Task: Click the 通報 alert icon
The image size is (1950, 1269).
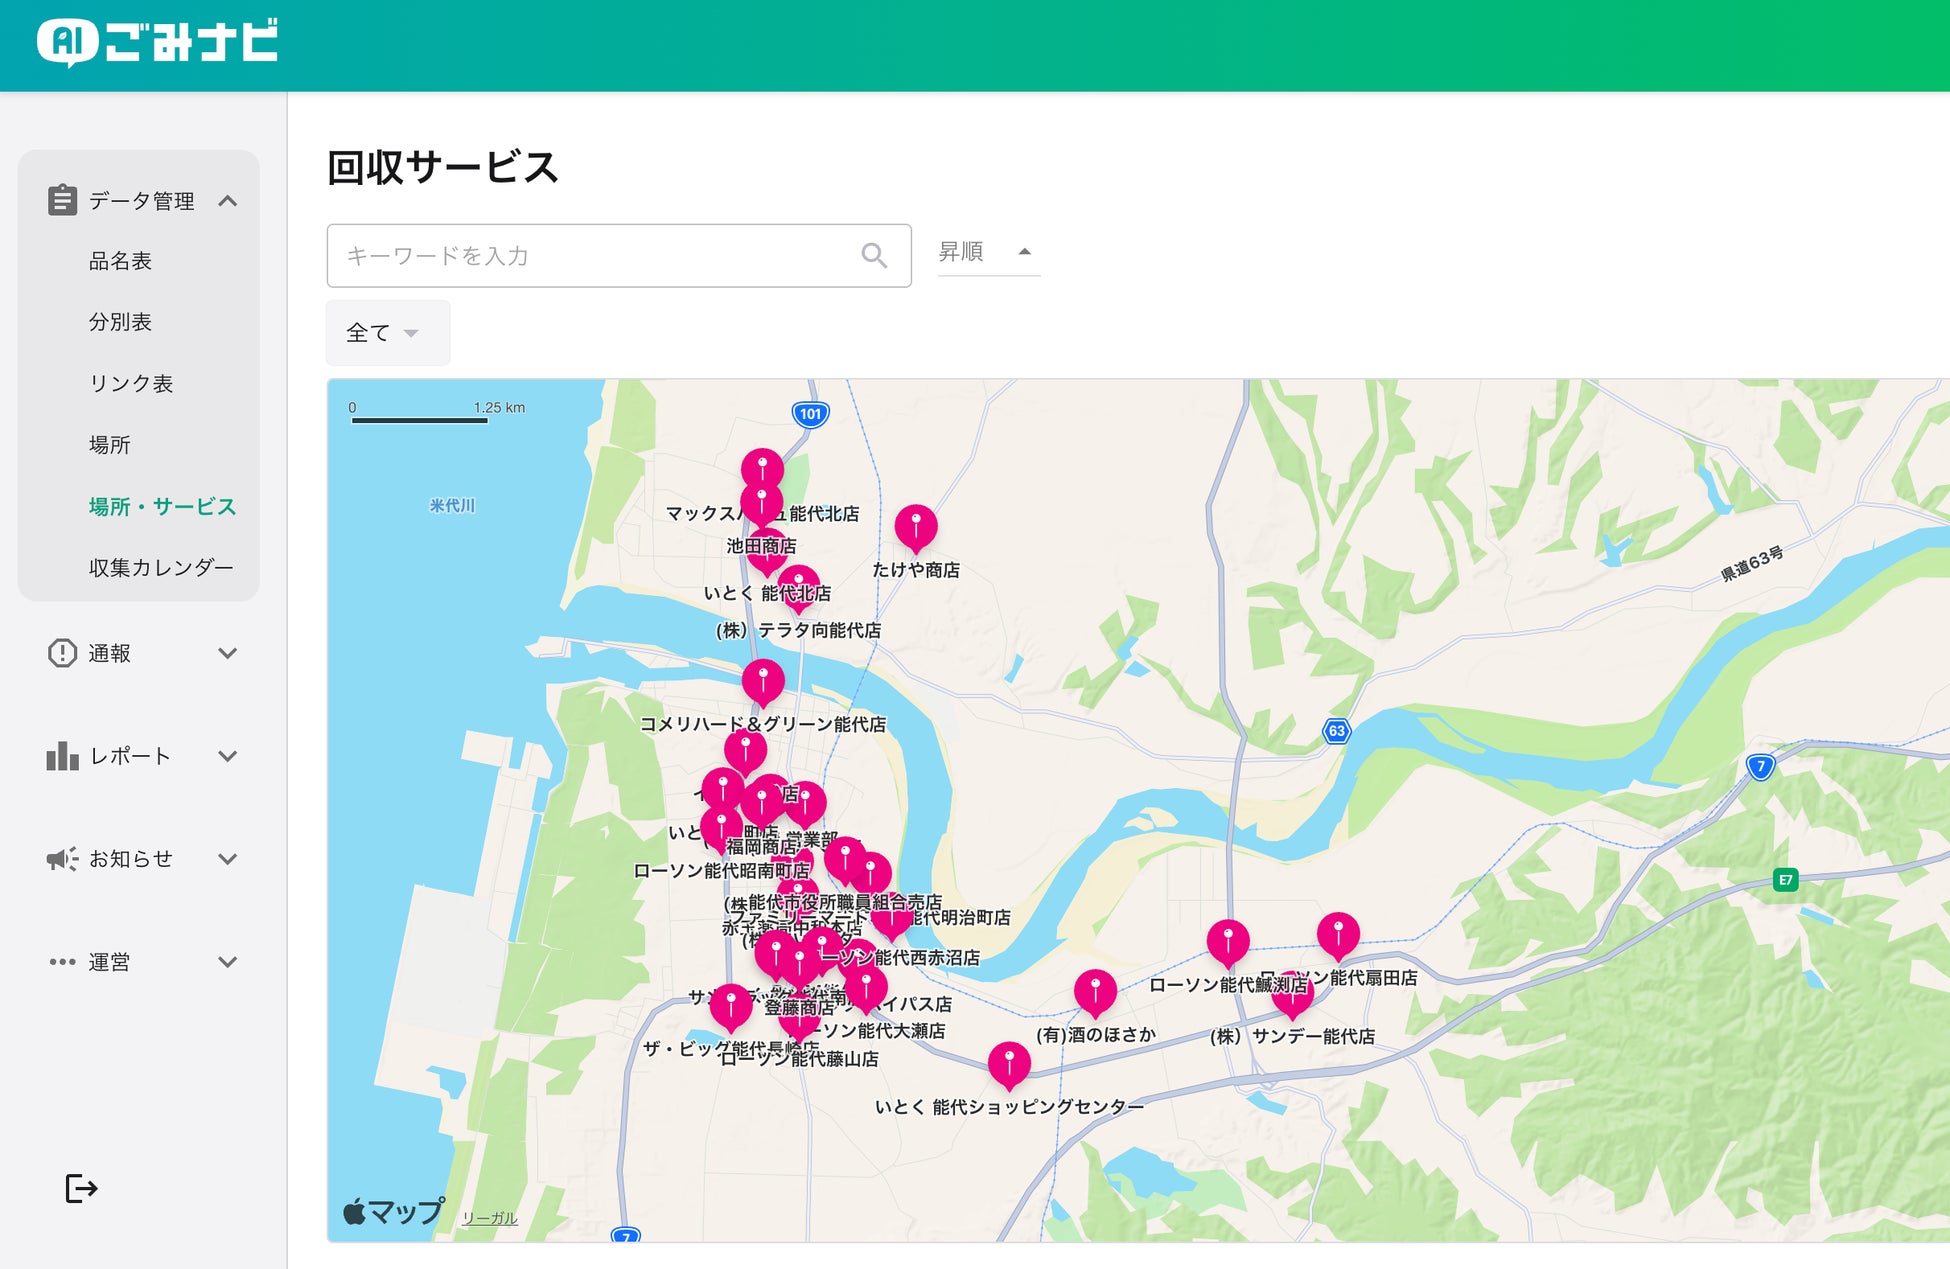Action: pyautogui.click(x=62, y=653)
